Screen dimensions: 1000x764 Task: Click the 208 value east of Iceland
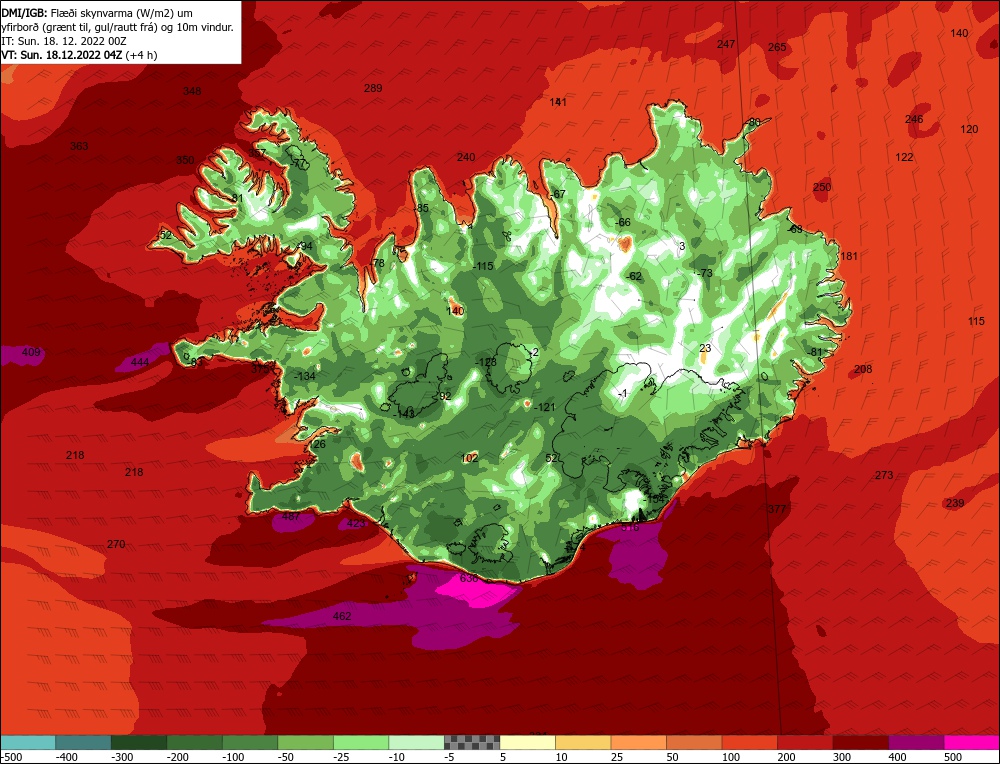click(863, 369)
